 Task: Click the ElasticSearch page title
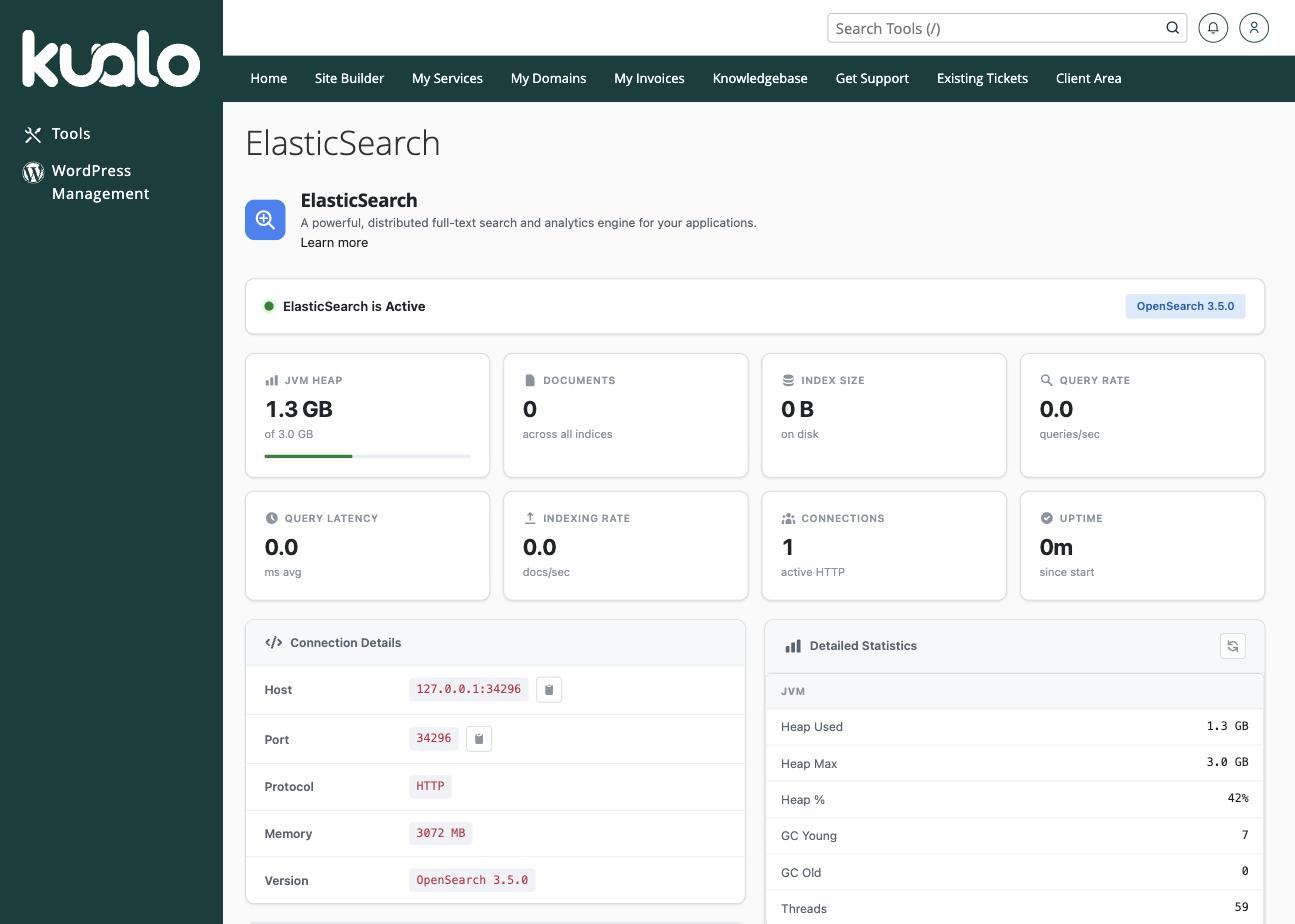point(343,143)
